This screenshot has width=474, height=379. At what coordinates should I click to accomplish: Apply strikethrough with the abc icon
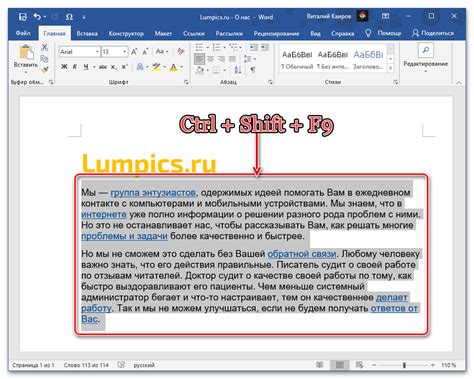tap(103, 67)
